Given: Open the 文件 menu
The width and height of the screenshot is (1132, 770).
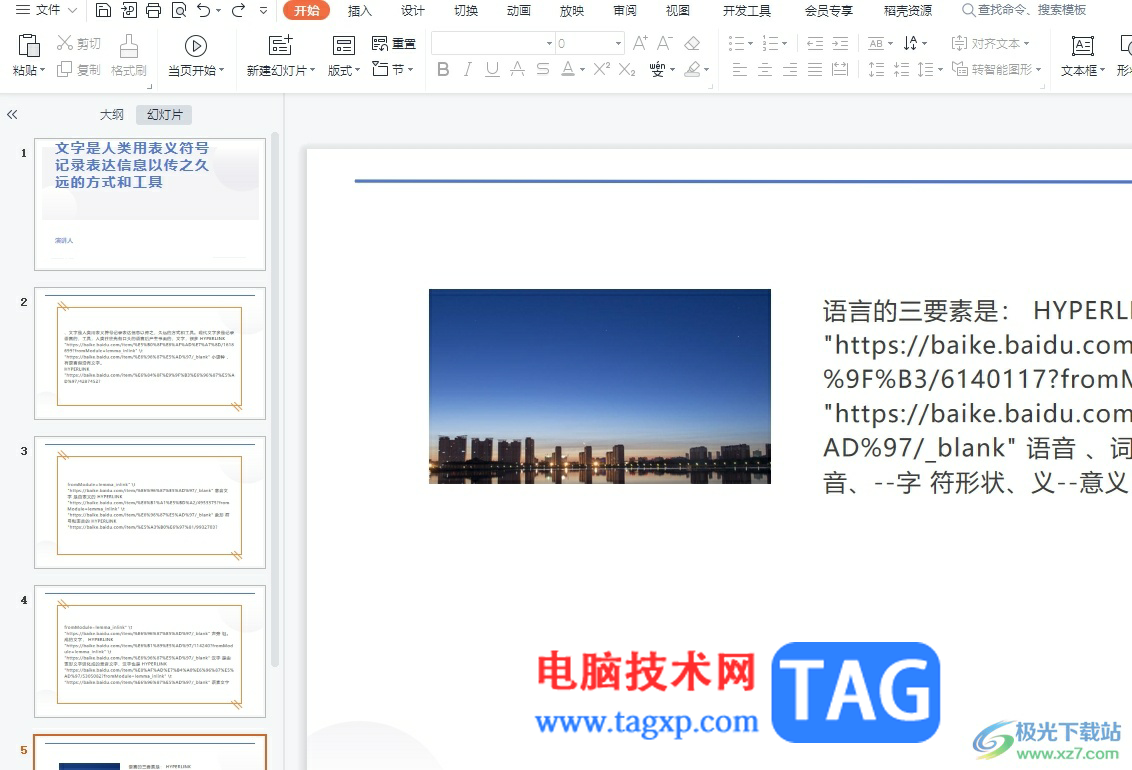Looking at the screenshot, I should 47,10.
